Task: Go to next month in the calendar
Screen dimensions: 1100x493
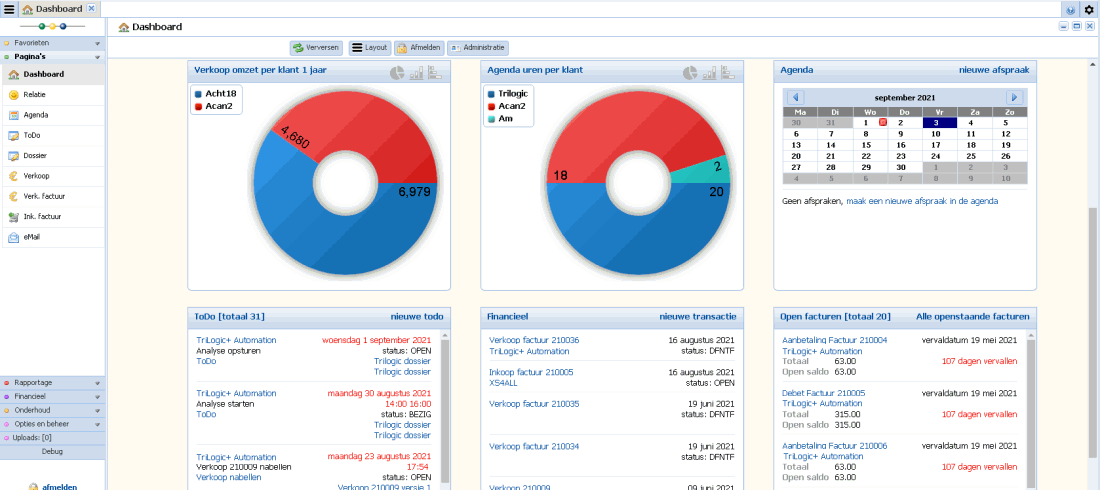Action: [1014, 97]
